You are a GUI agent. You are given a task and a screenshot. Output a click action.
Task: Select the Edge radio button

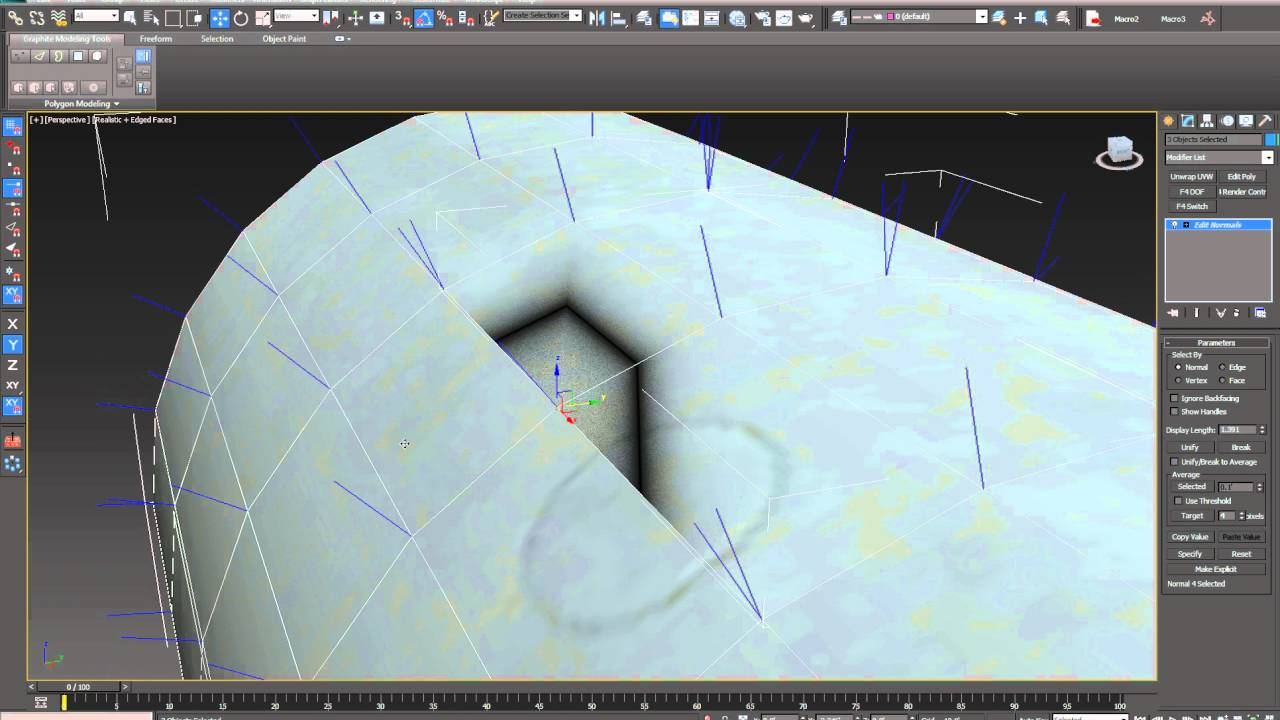1222,367
